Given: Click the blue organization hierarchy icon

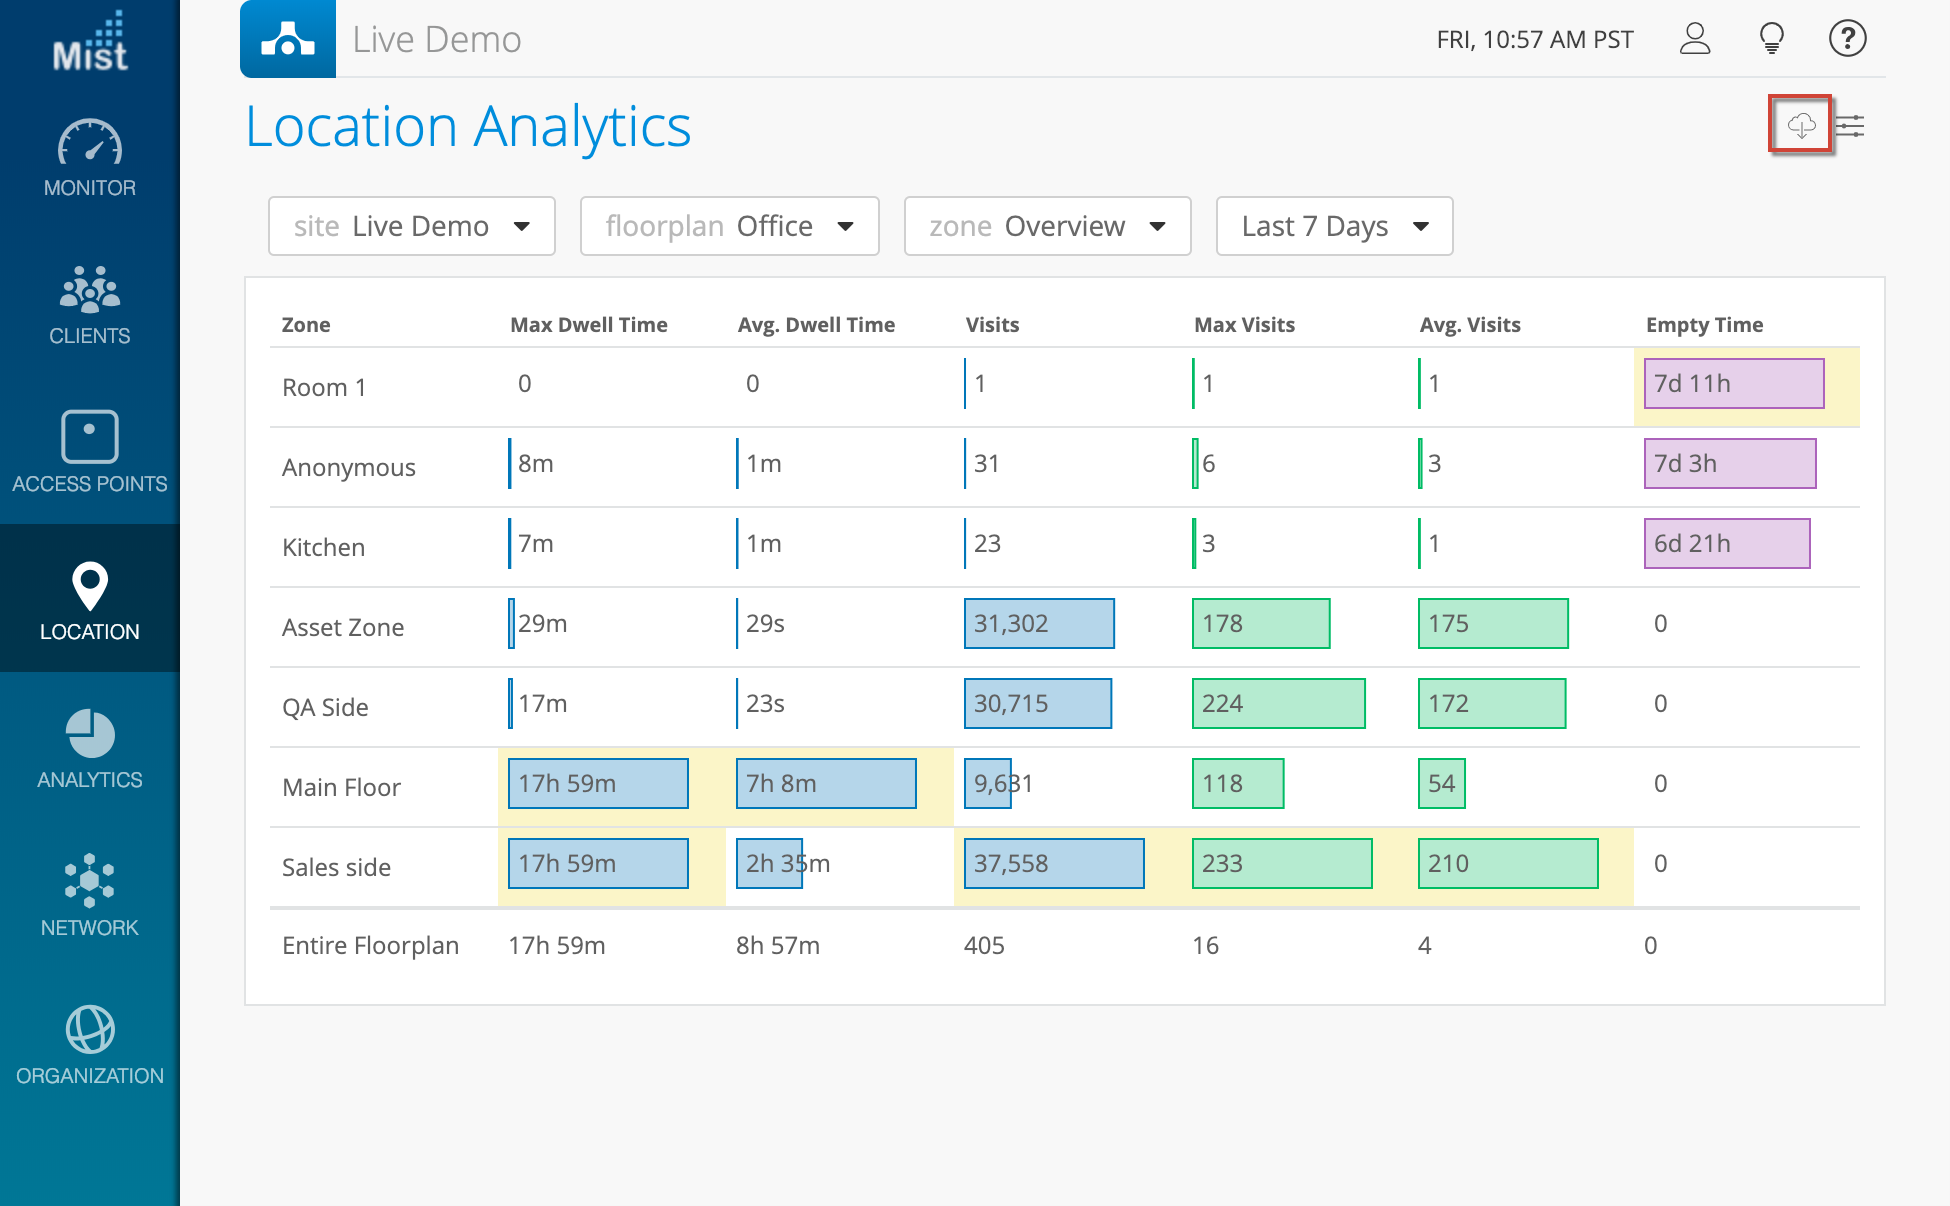Looking at the screenshot, I should click(x=288, y=39).
